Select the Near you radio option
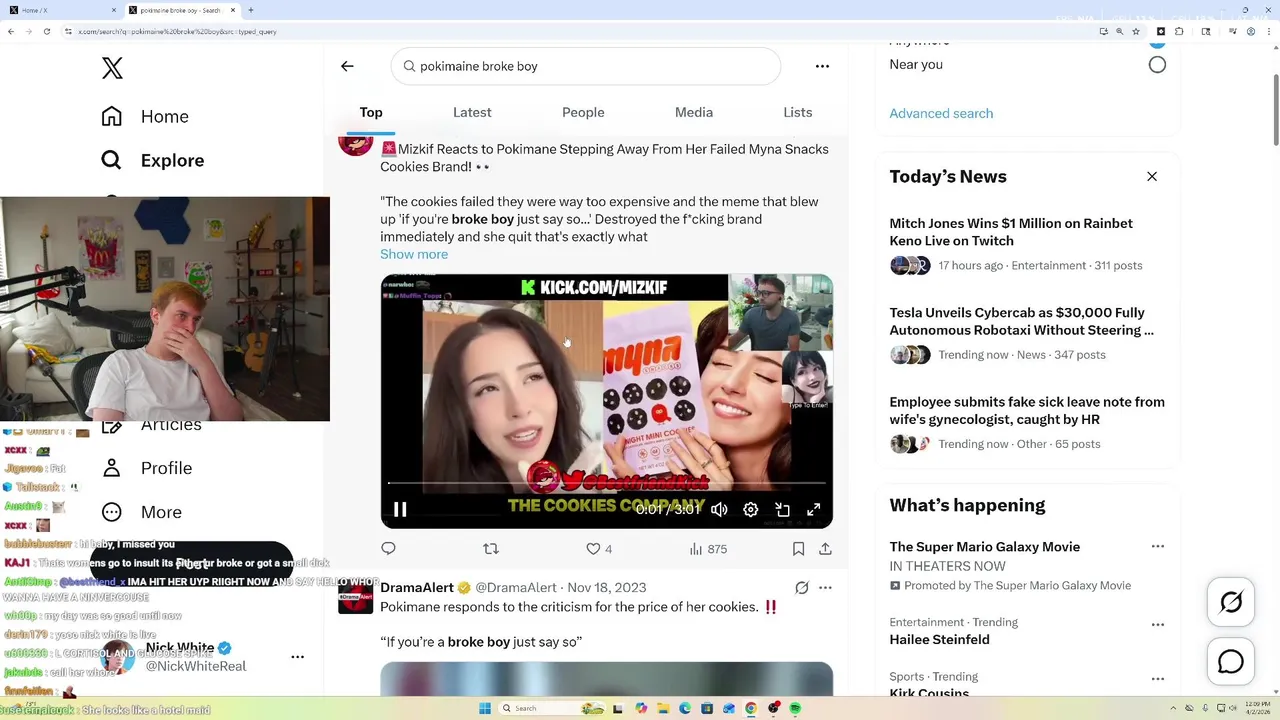Screen dimensions: 1280x720 [1157, 65]
